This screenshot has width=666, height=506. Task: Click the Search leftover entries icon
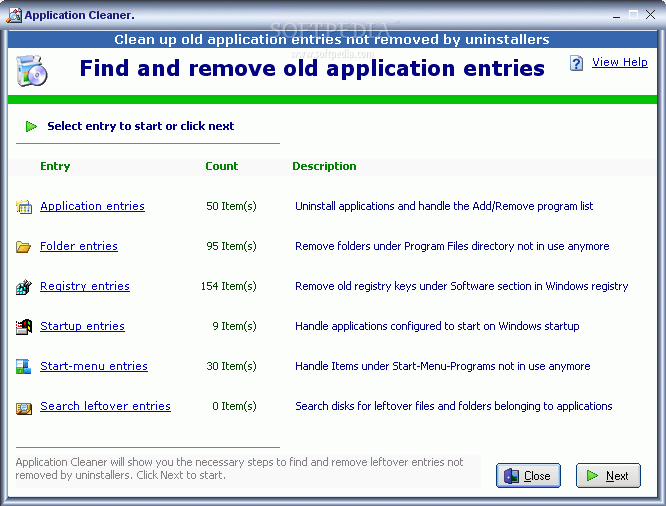pyautogui.click(x=24, y=408)
